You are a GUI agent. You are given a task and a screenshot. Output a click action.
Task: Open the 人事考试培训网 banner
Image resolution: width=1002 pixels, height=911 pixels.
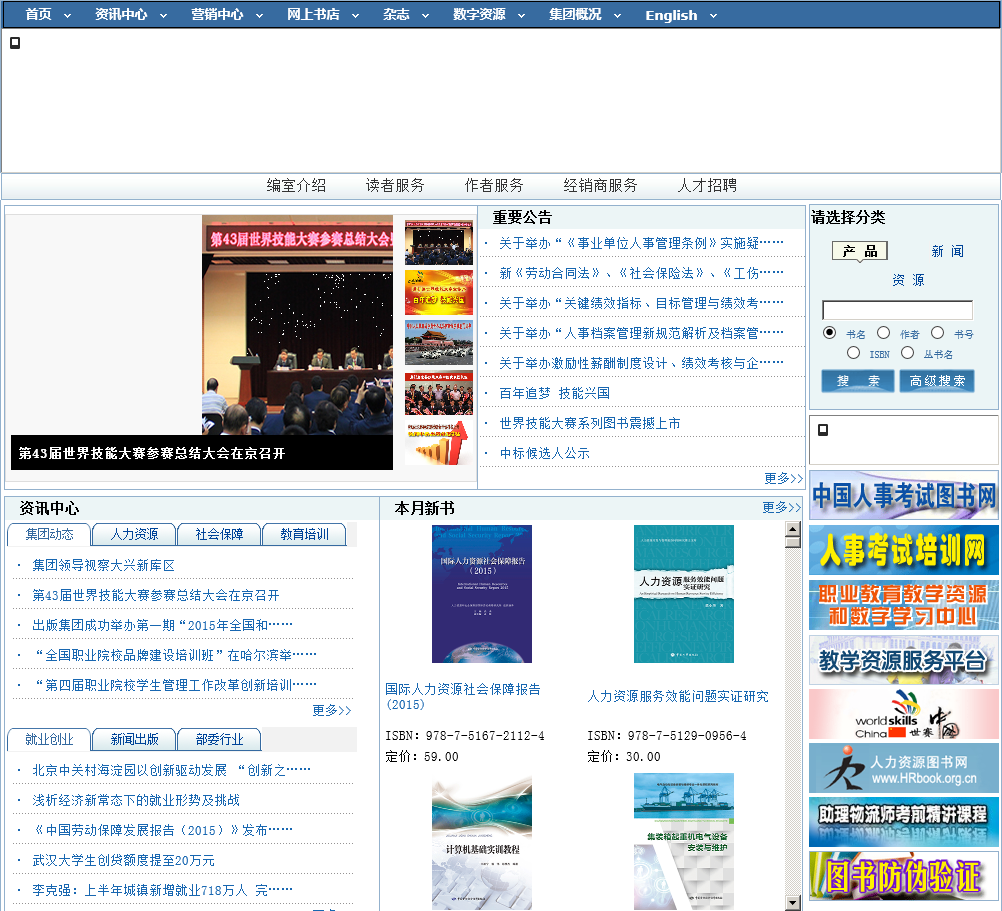(x=904, y=550)
